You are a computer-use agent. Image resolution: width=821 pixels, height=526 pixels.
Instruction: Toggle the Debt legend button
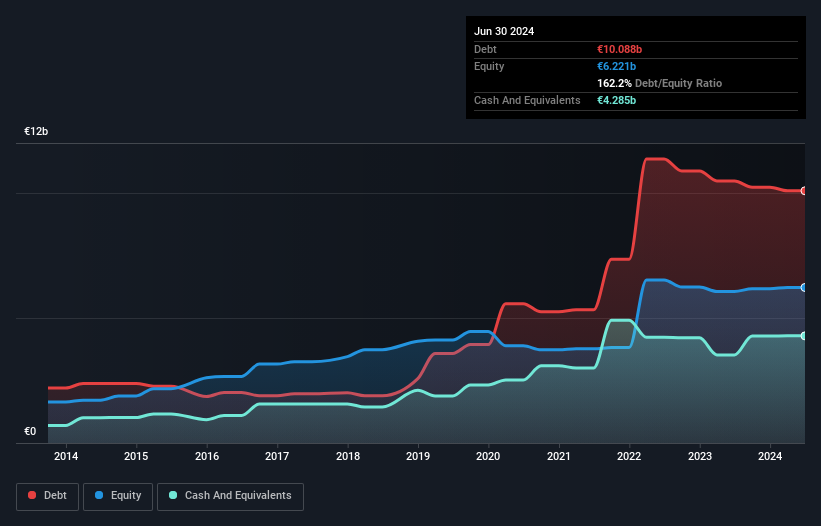[x=48, y=496]
